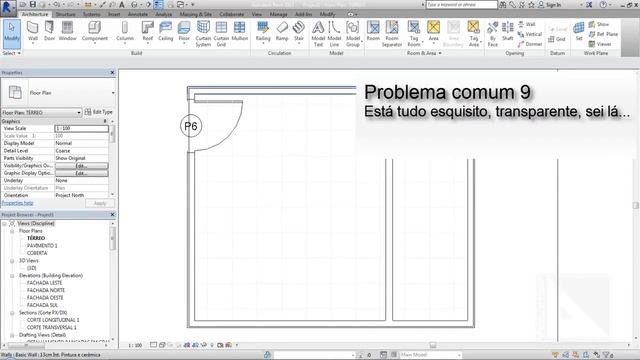Close the Project Browser panel
This screenshot has height=360, width=640.
coord(113,215)
